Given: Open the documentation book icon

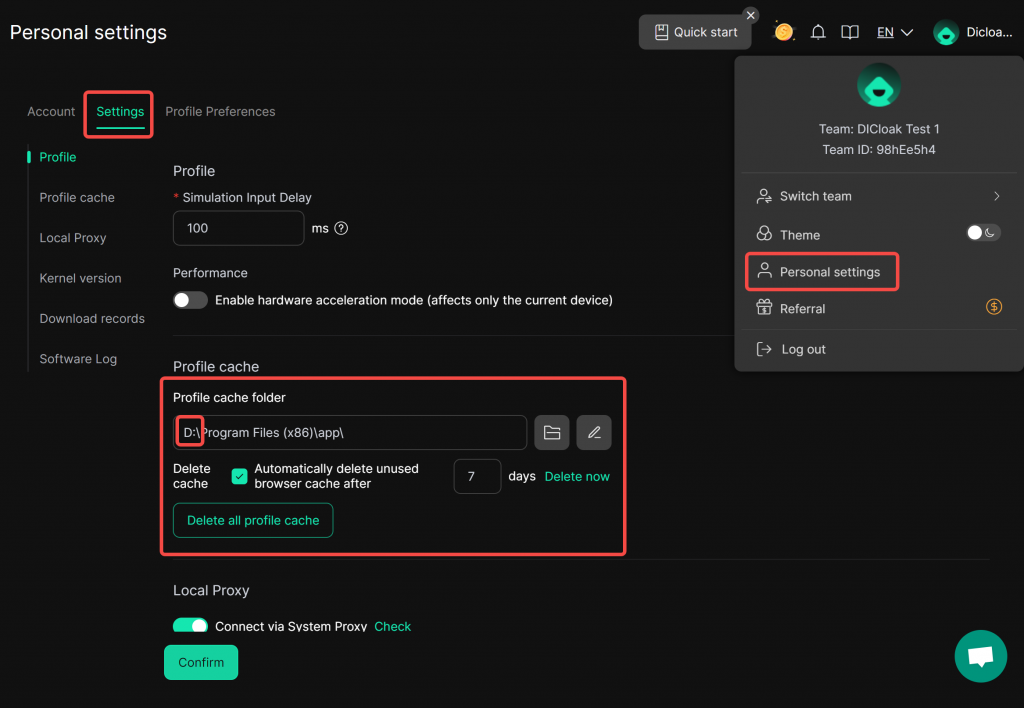Looking at the screenshot, I should pos(850,32).
